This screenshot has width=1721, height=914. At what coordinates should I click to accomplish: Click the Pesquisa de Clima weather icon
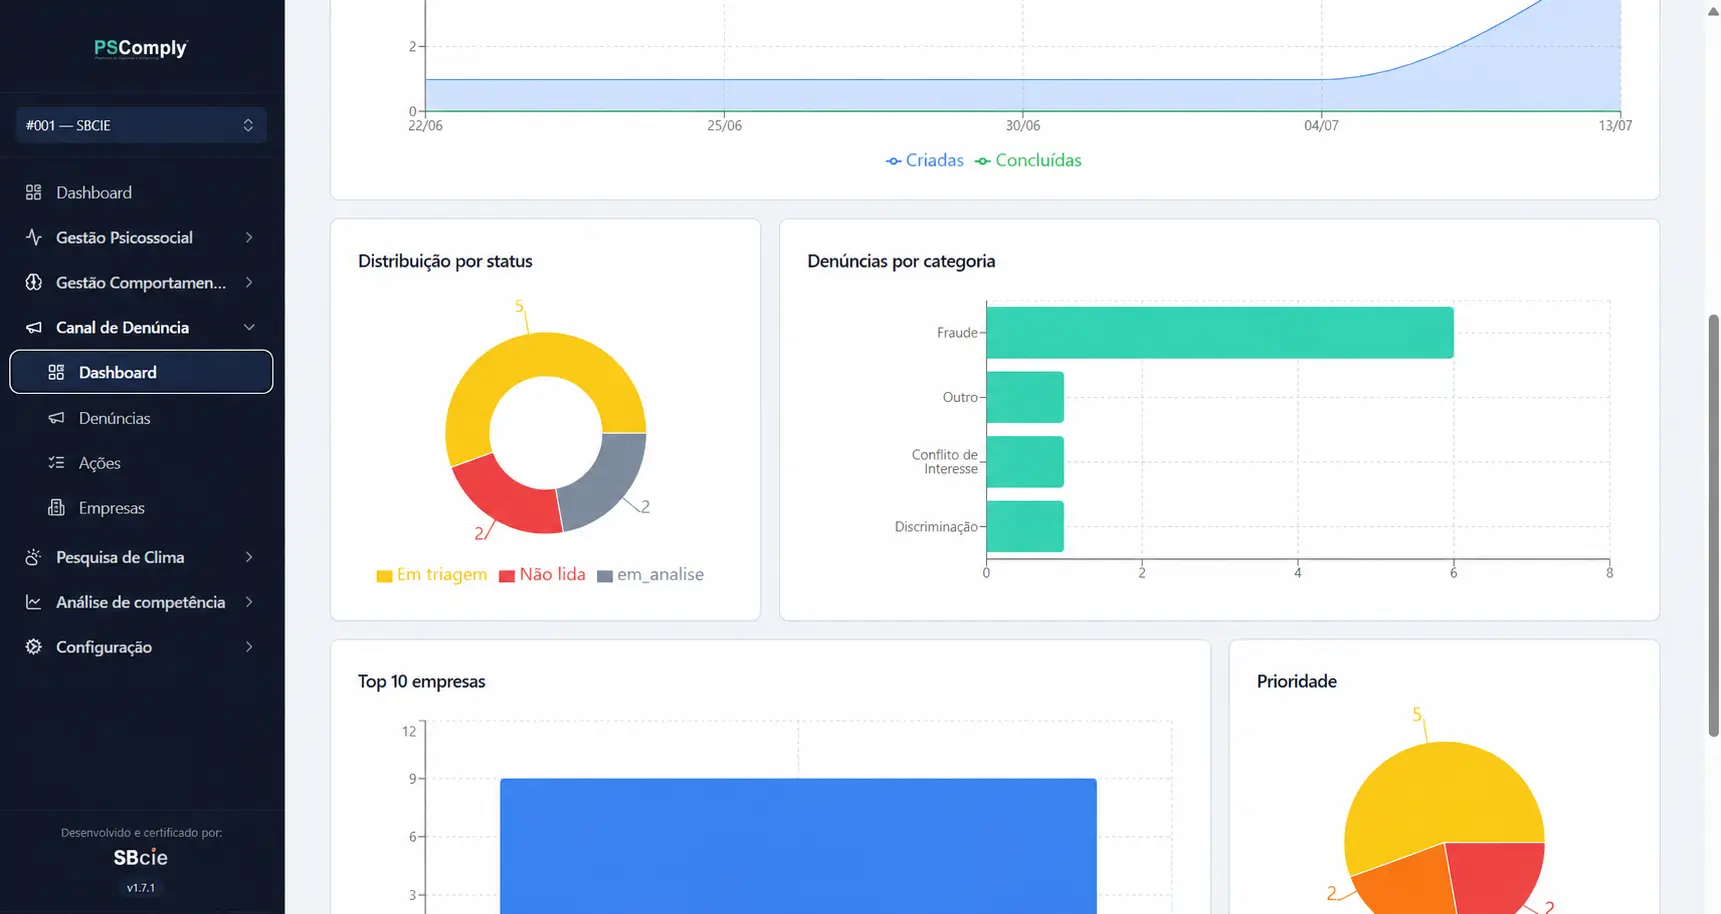pyautogui.click(x=34, y=557)
